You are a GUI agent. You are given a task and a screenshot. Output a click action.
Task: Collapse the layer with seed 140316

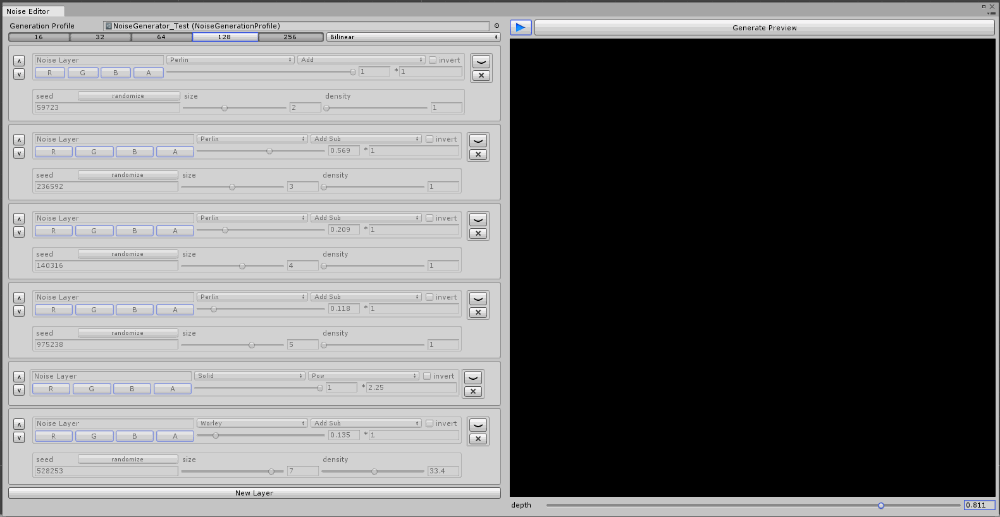[x=478, y=219]
